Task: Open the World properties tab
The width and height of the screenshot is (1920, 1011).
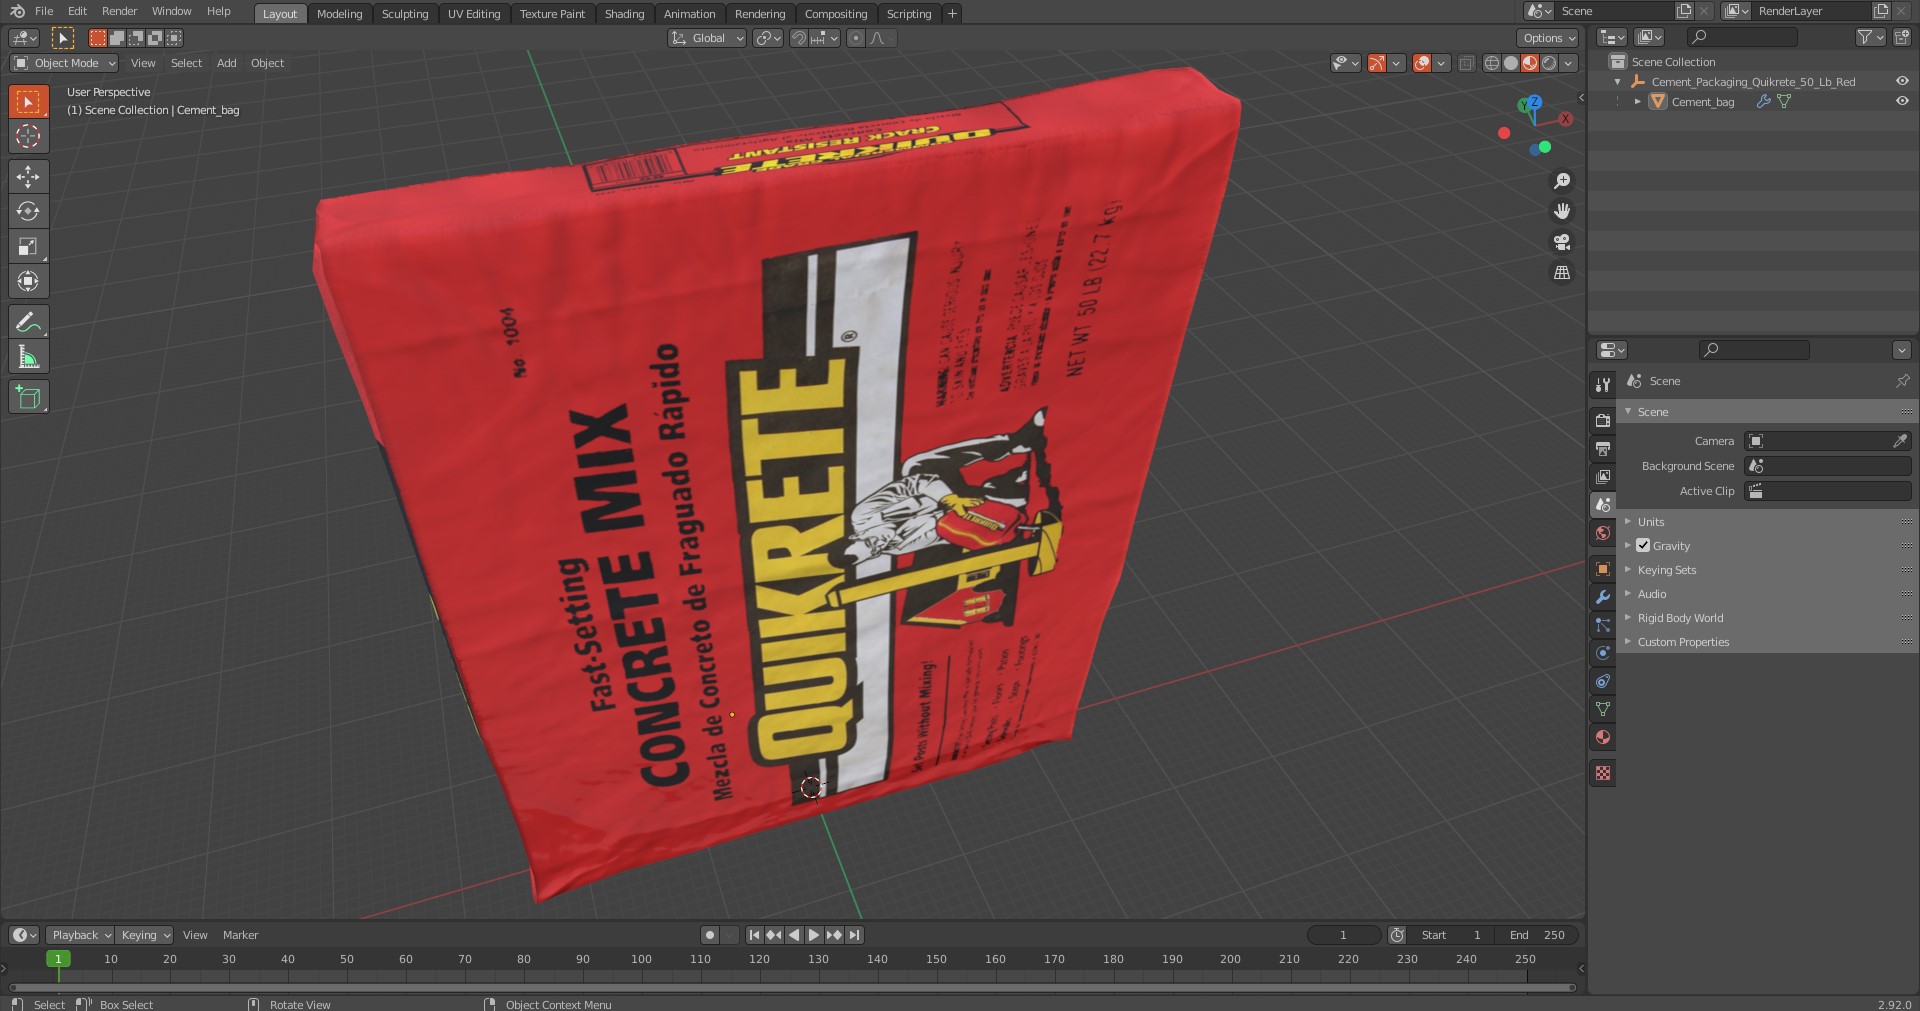Action: coord(1603,533)
